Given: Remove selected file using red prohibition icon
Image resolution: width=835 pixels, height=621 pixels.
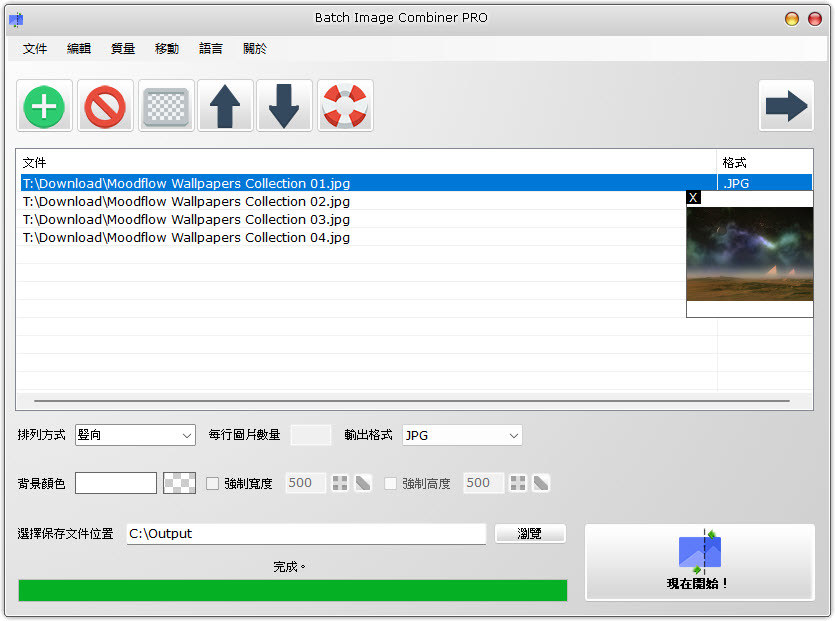Looking at the screenshot, I should [x=104, y=105].
